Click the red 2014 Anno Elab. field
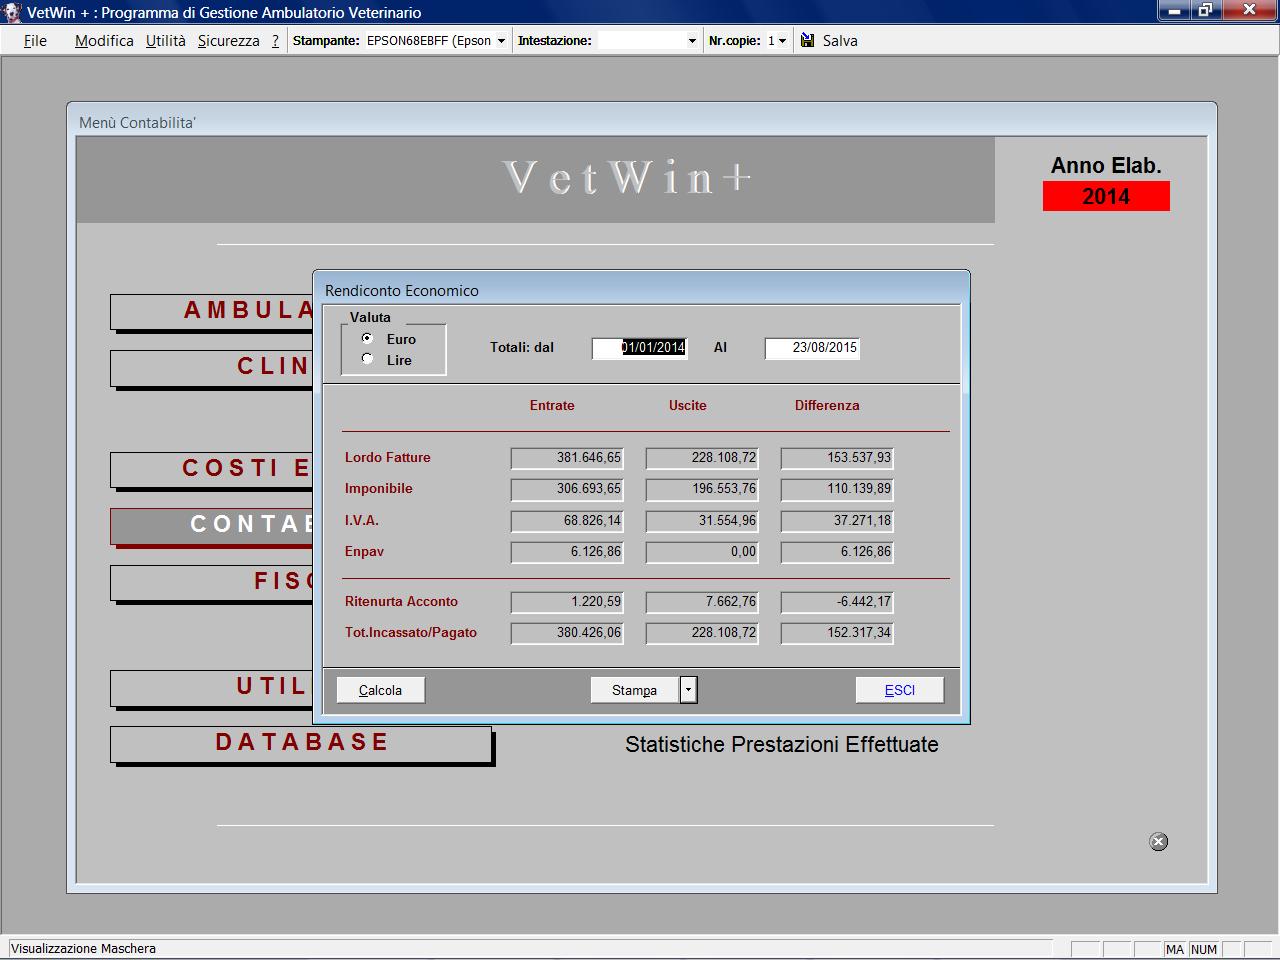This screenshot has width=1280, height=960. [1106, 196]
